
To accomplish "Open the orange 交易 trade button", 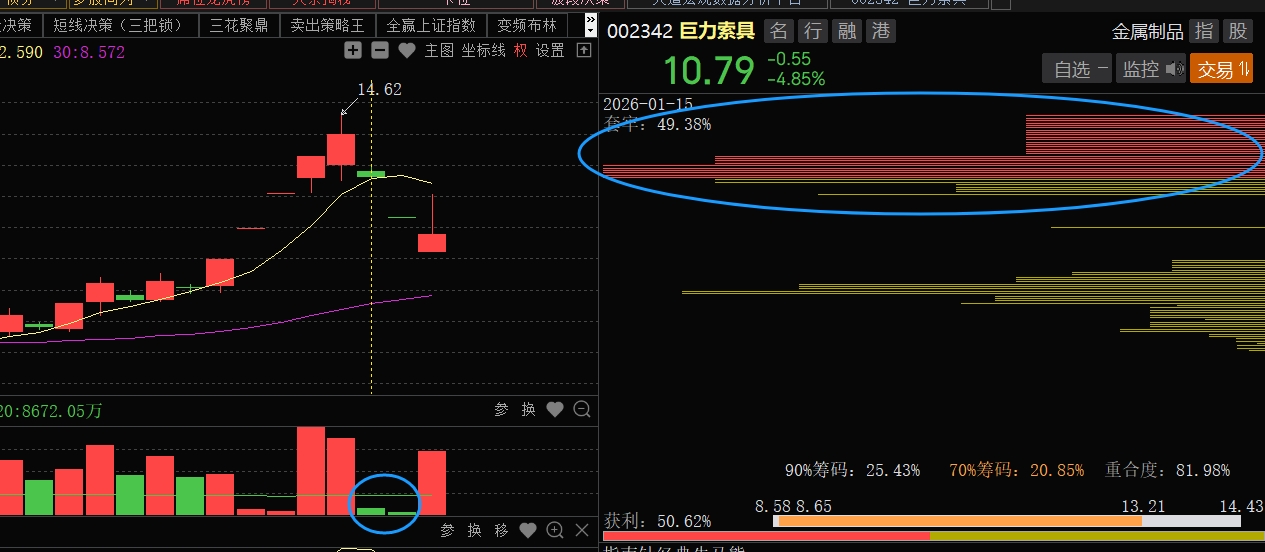I will [1221, 69].
